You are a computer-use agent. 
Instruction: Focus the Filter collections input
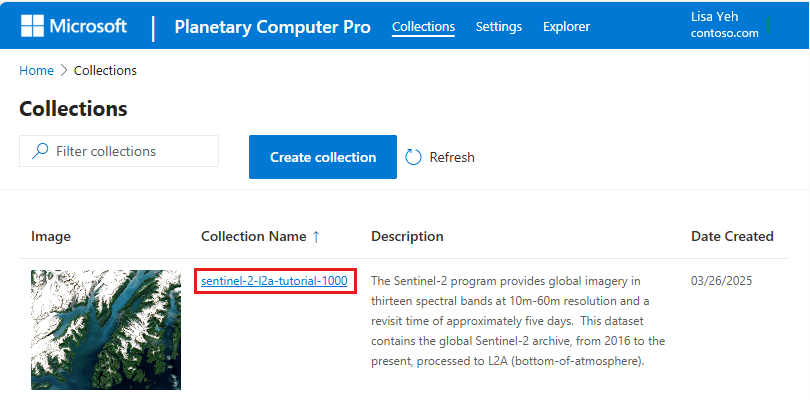[x=119, y=151]
